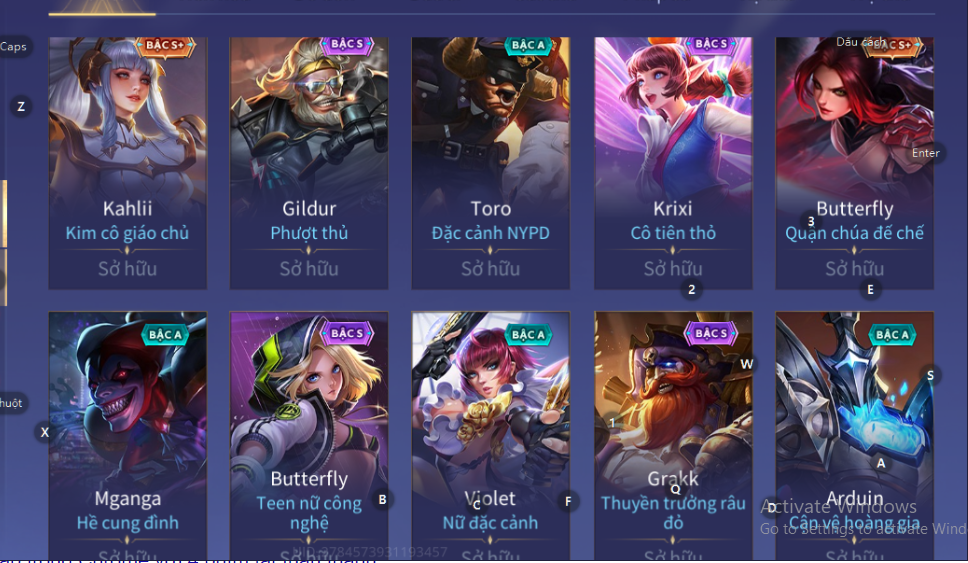The height and width of the screenshot is (563, 968).
Task: Select the Krixi Cô tiên thỏ card
Action: (673, 163)
